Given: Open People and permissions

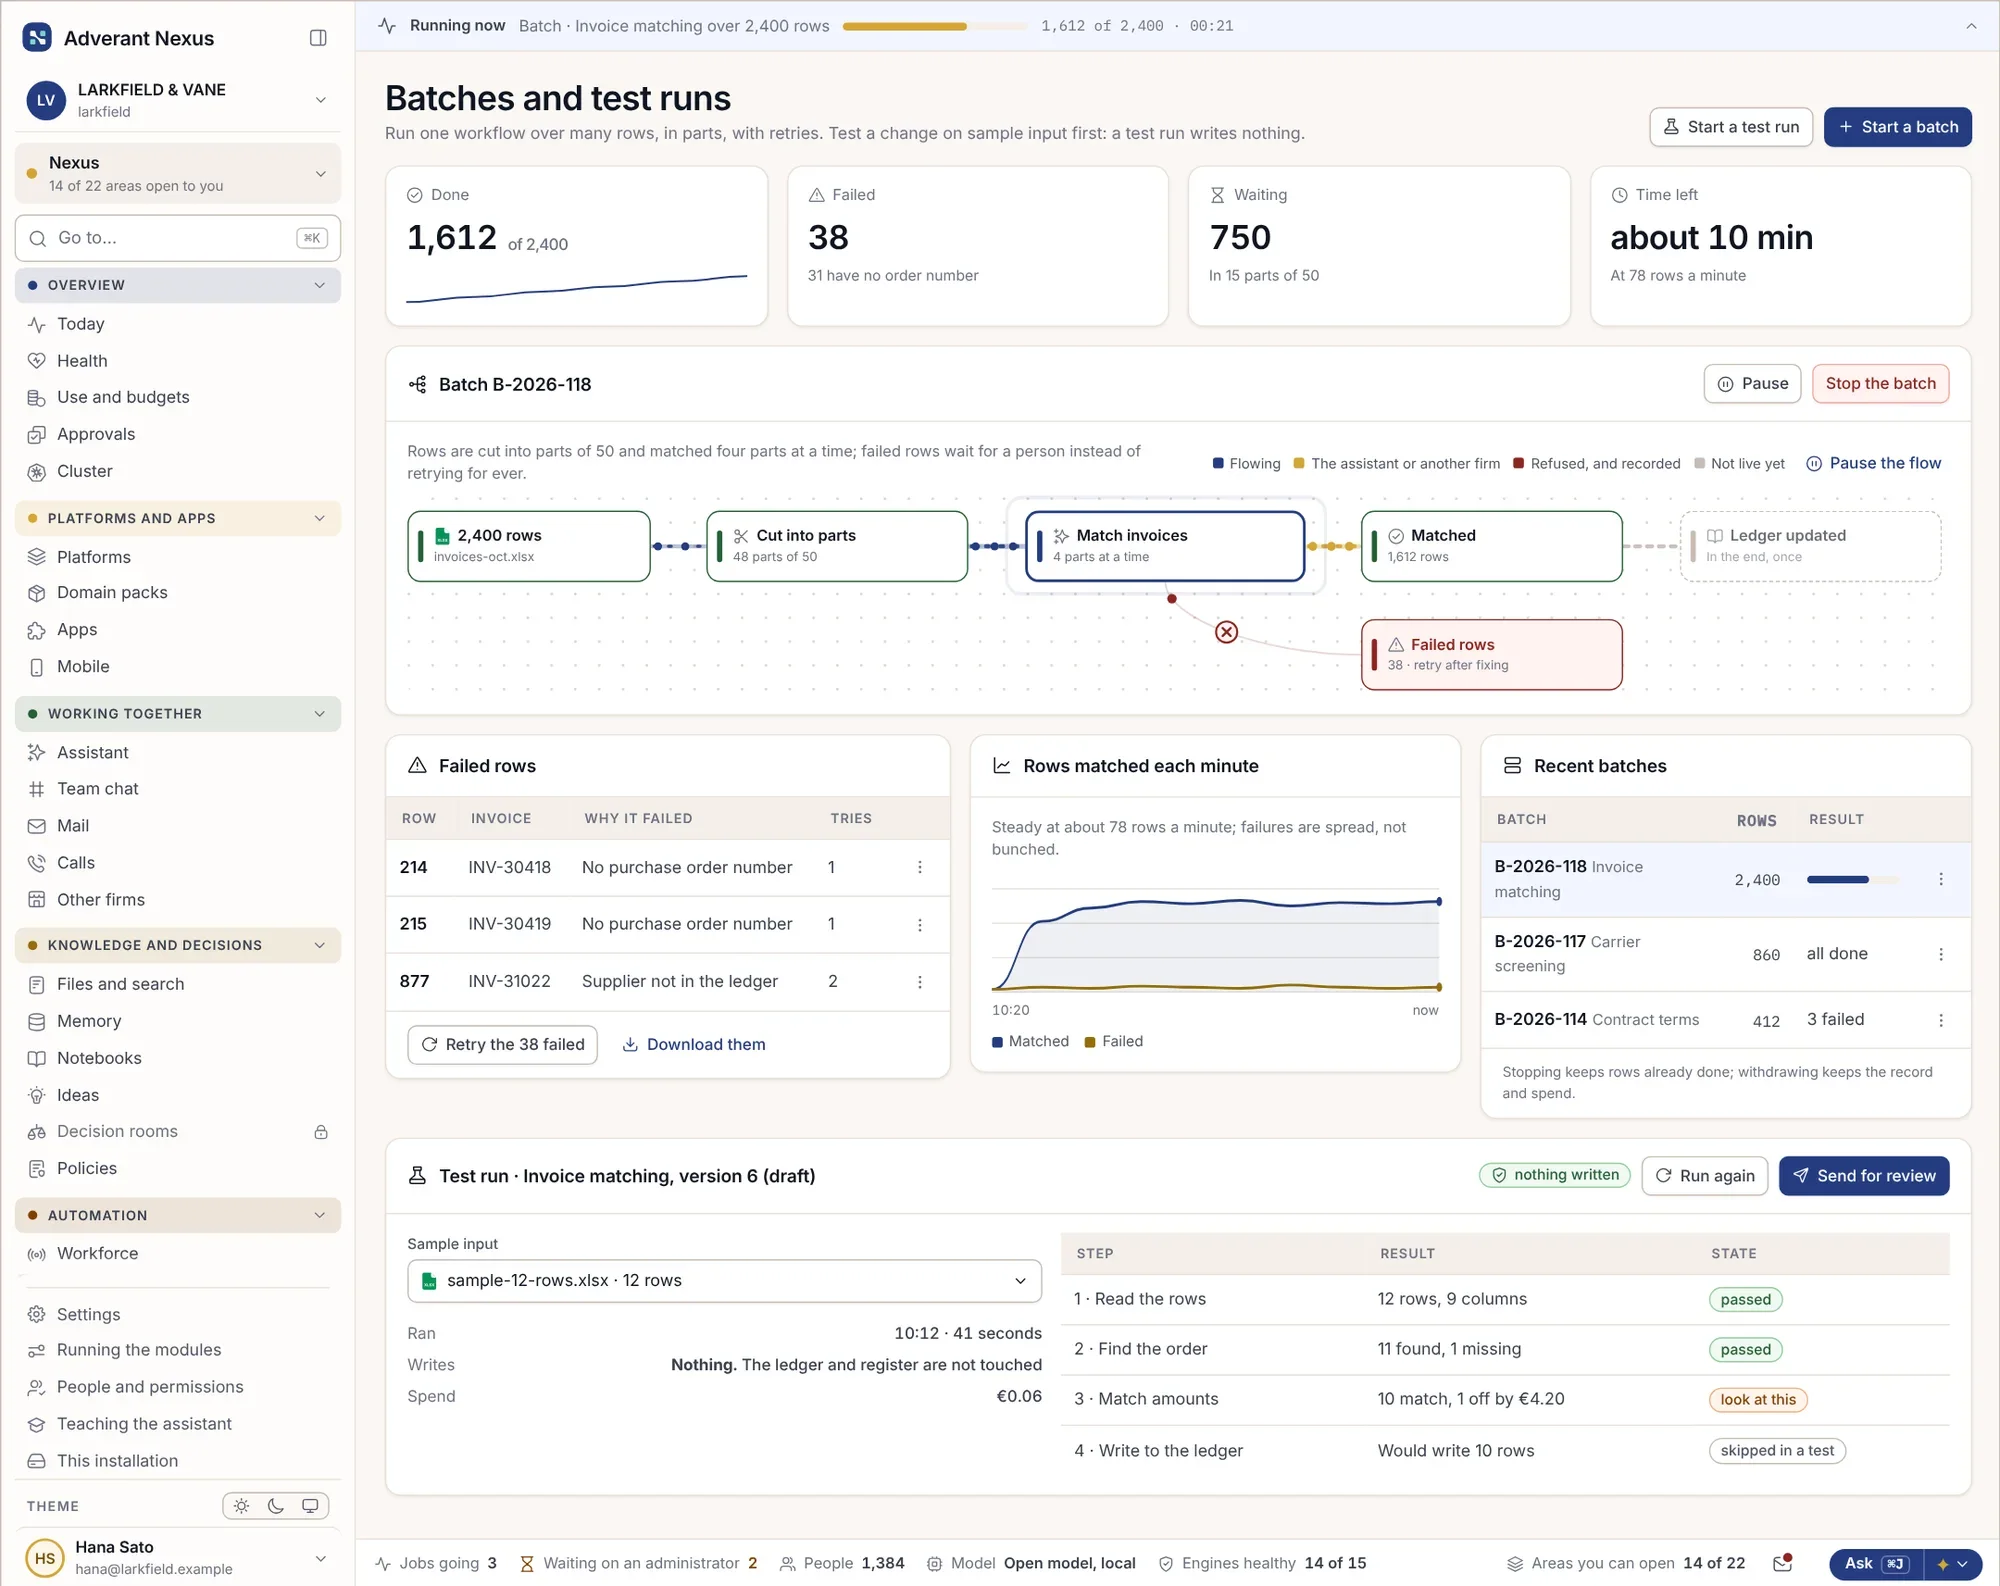Looking at the screenshot, I should (x=178, y=1387).
